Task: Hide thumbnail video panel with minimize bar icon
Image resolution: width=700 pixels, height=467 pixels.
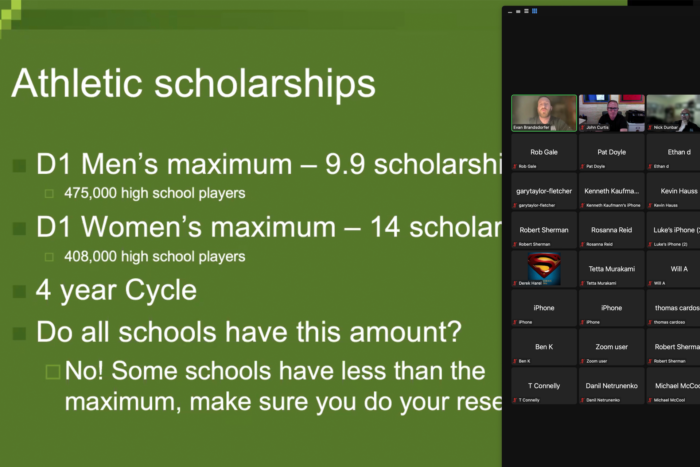Action: (x=510, y=12)
